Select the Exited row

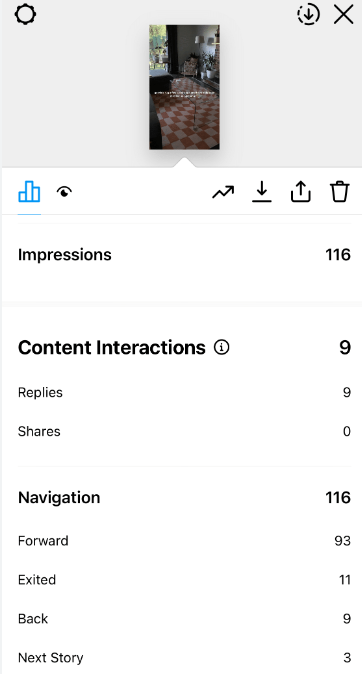(184, 579)
